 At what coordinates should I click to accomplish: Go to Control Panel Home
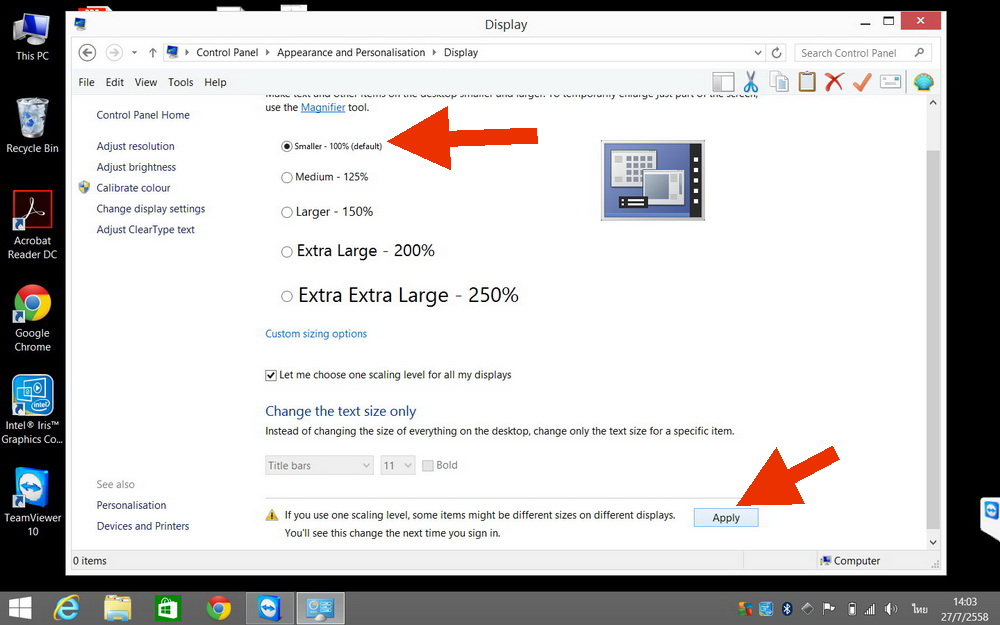click(143, 115)
